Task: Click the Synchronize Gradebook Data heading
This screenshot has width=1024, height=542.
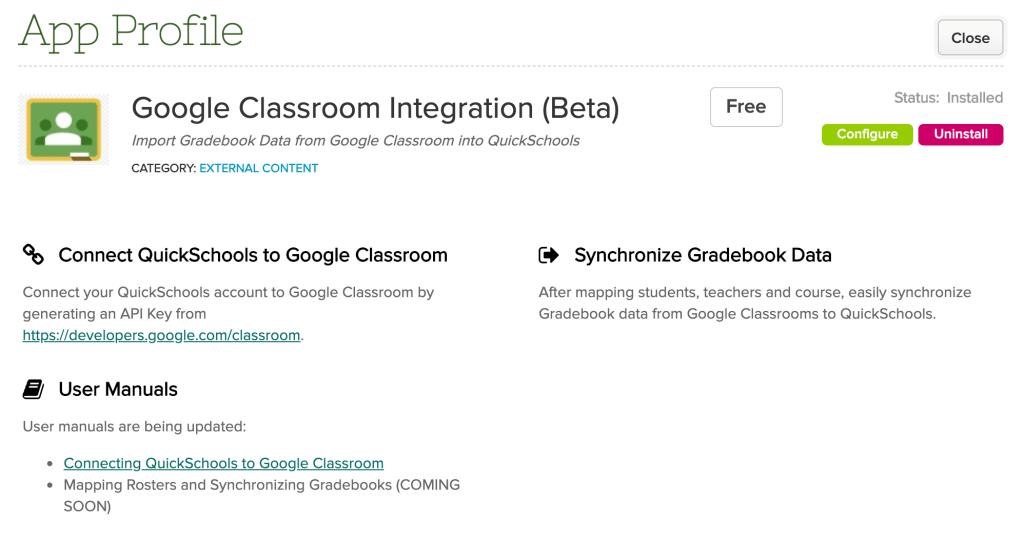Action: [703, 255]
